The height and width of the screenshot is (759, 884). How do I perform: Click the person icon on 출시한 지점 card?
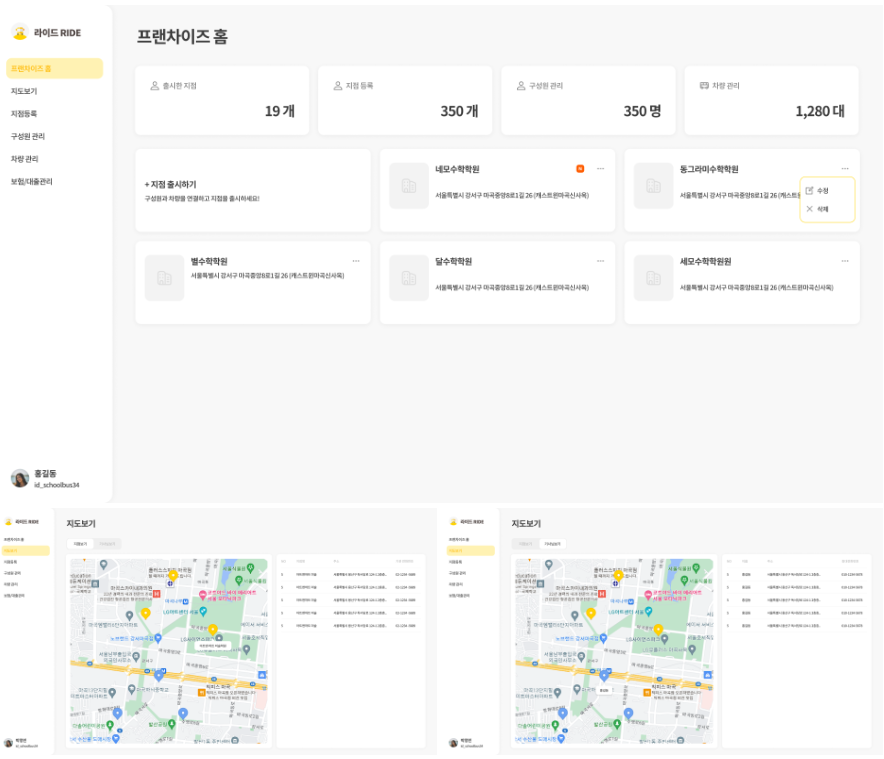[x=154, y=86]
